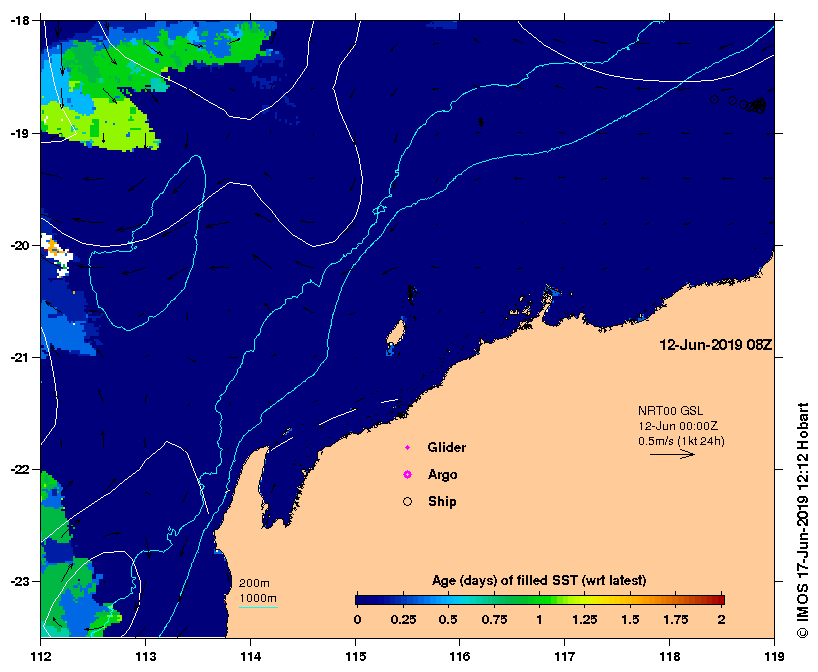This screenshot has width=818, height=672.
Task: Click the Glider legend diamond symbol
Action: (x=407, y=448)
